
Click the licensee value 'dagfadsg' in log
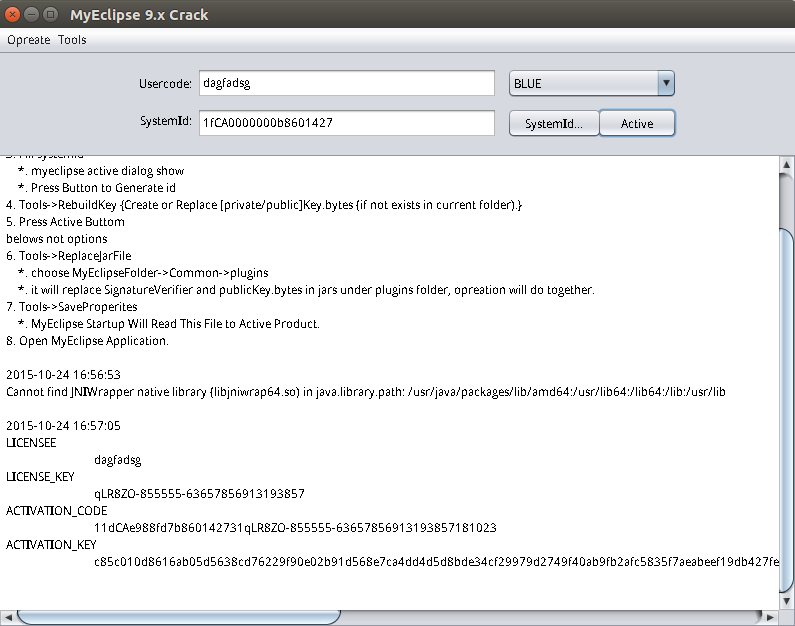(118, 460)
